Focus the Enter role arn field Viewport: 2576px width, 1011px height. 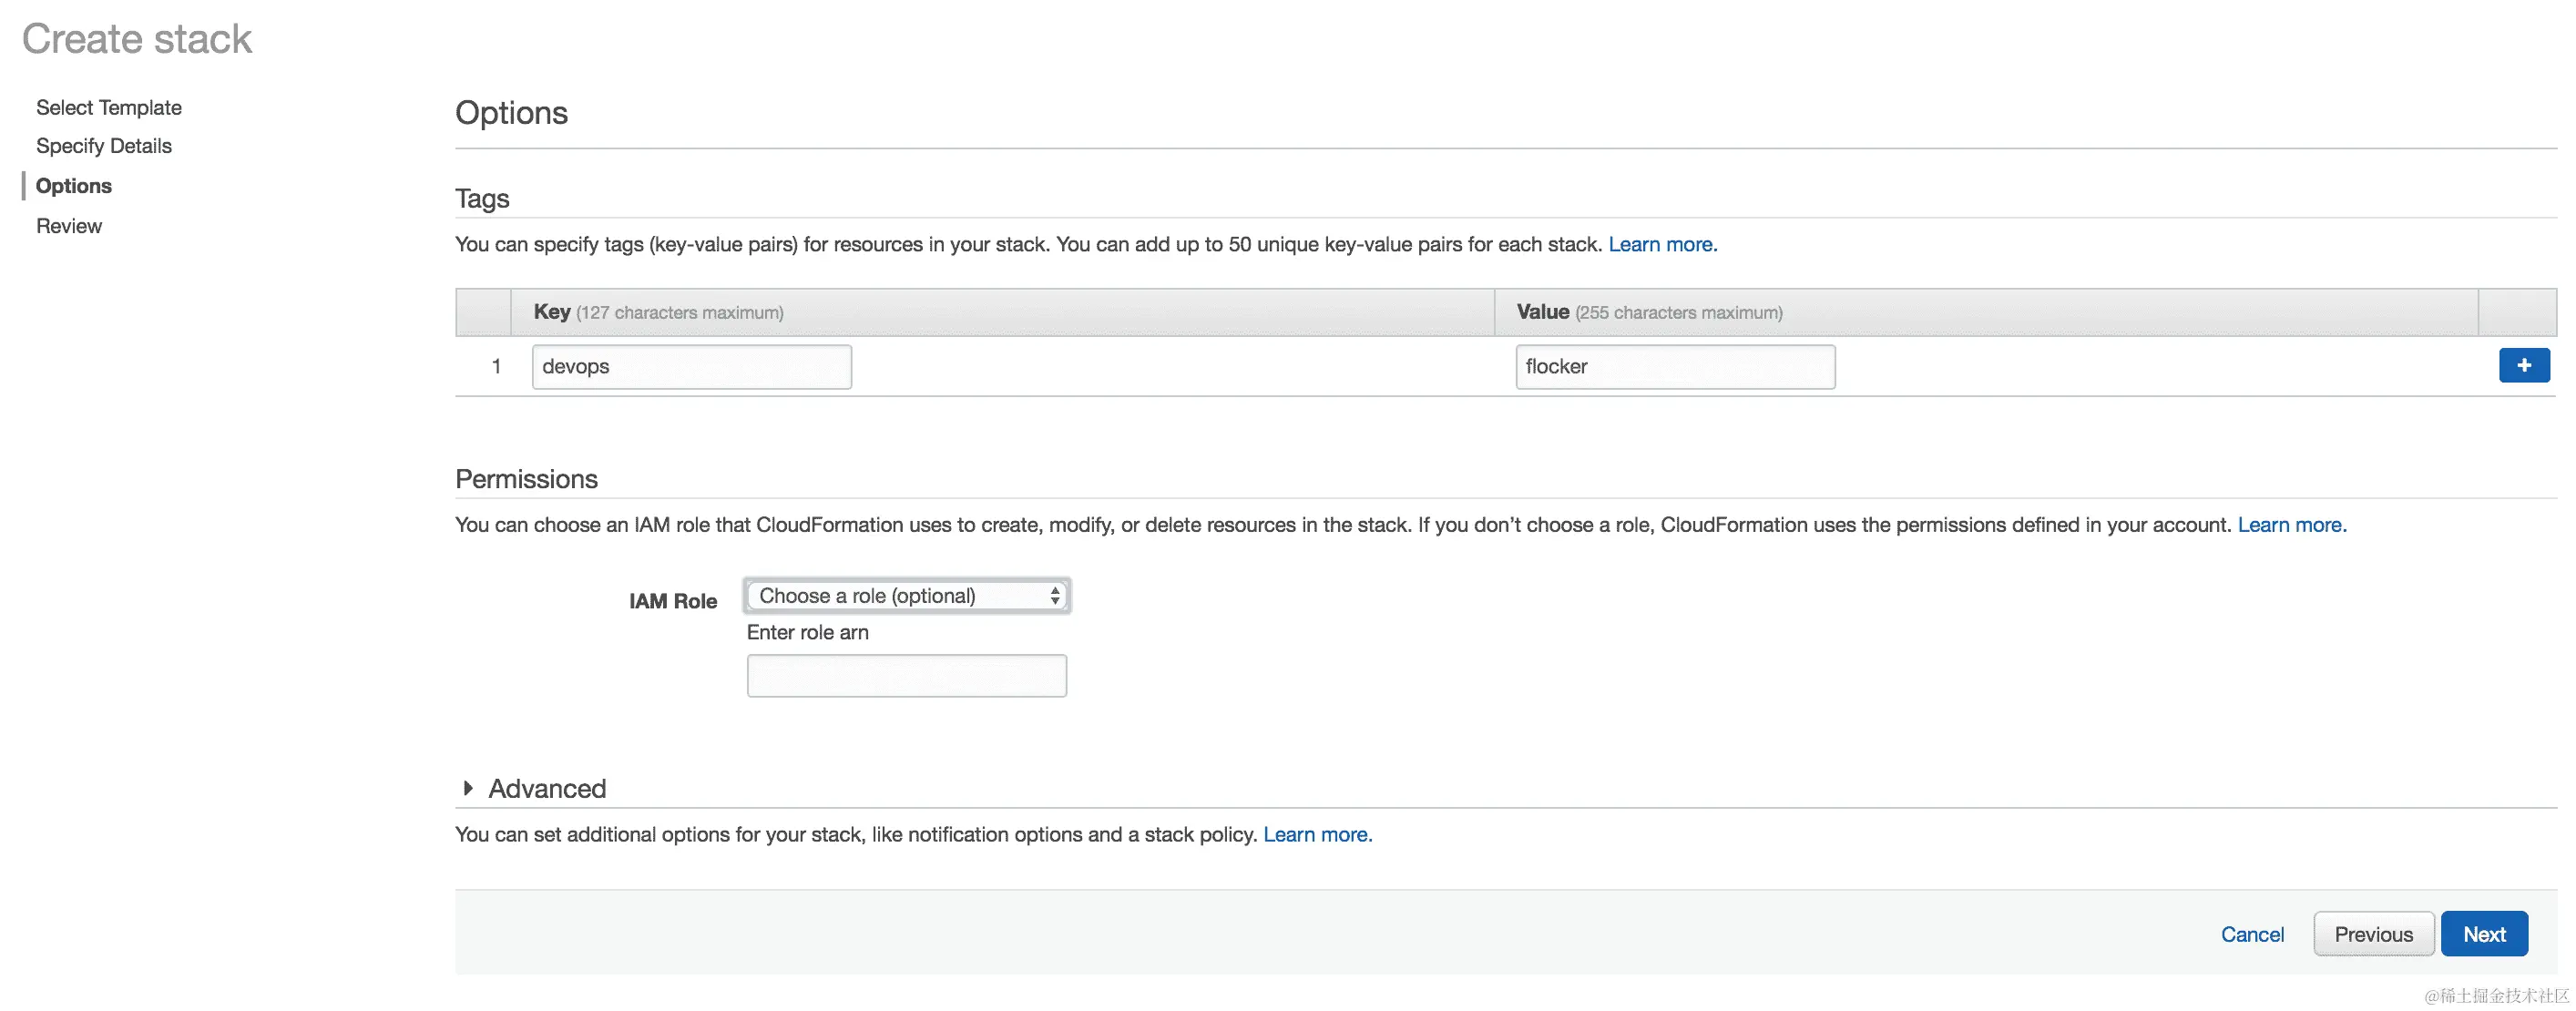click(906, 676)
